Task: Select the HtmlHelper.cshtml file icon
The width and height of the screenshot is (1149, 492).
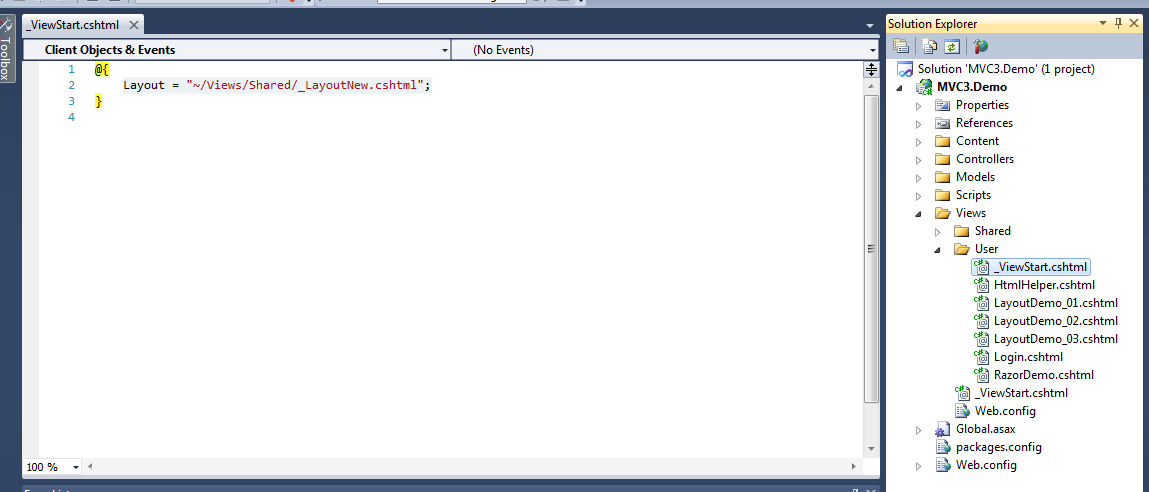Action: pyautogui.click(x=981, y=284)
